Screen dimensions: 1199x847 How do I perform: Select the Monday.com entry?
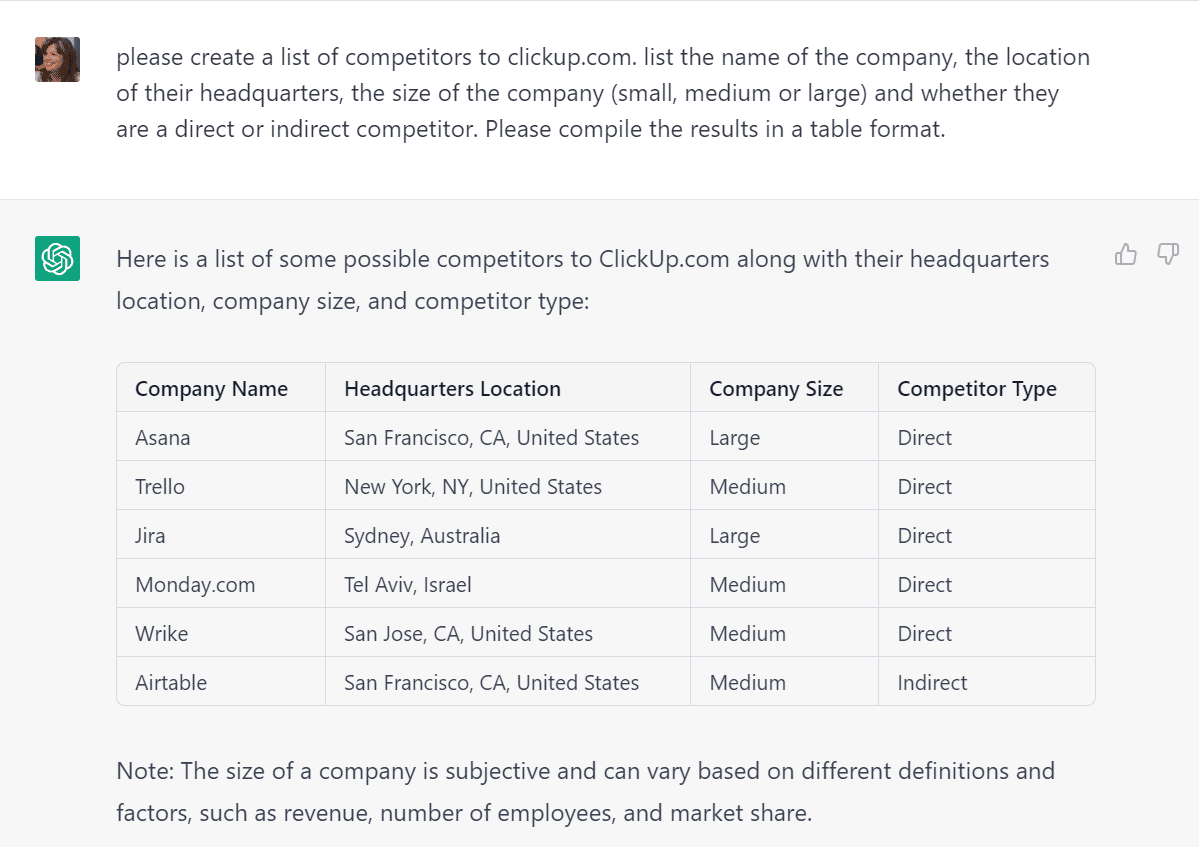[x=195, y=584]
